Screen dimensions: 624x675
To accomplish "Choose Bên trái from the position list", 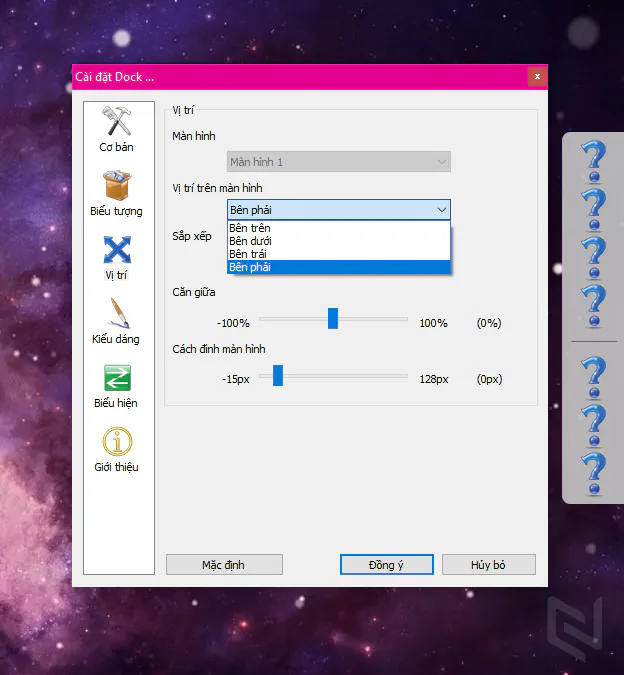I will pyautogui.click(x=339, y=254).
